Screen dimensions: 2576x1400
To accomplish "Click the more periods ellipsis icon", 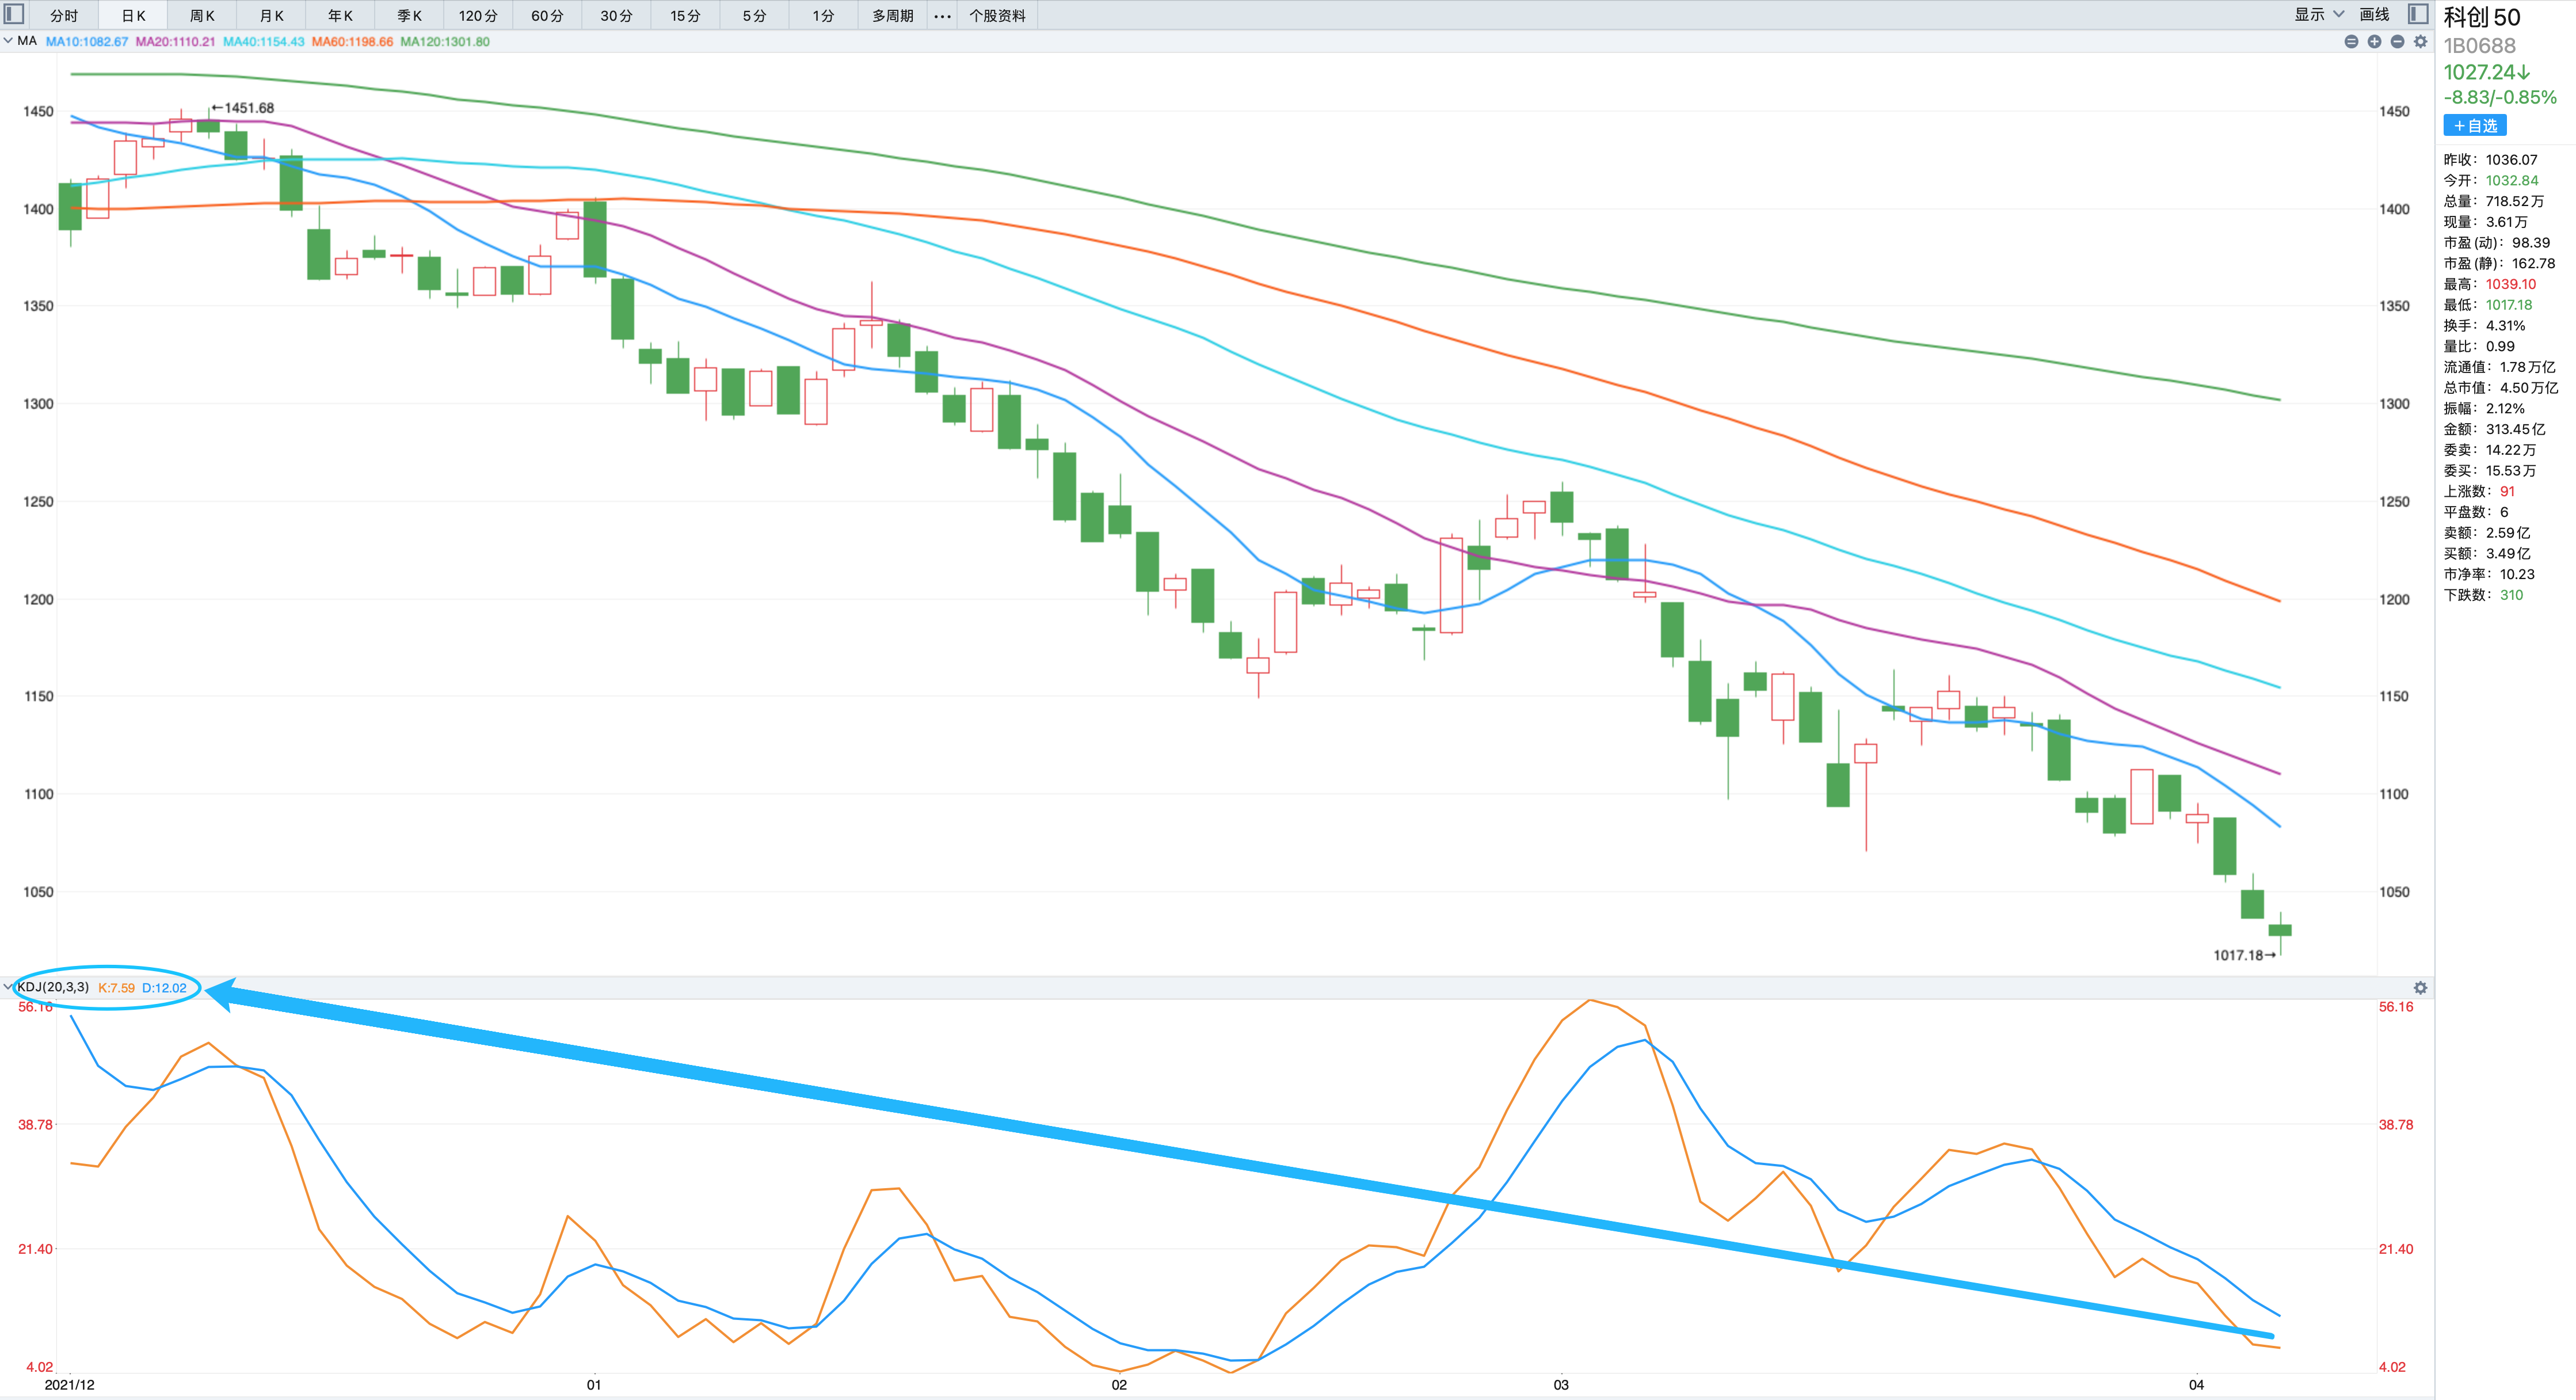I will 942,16.
